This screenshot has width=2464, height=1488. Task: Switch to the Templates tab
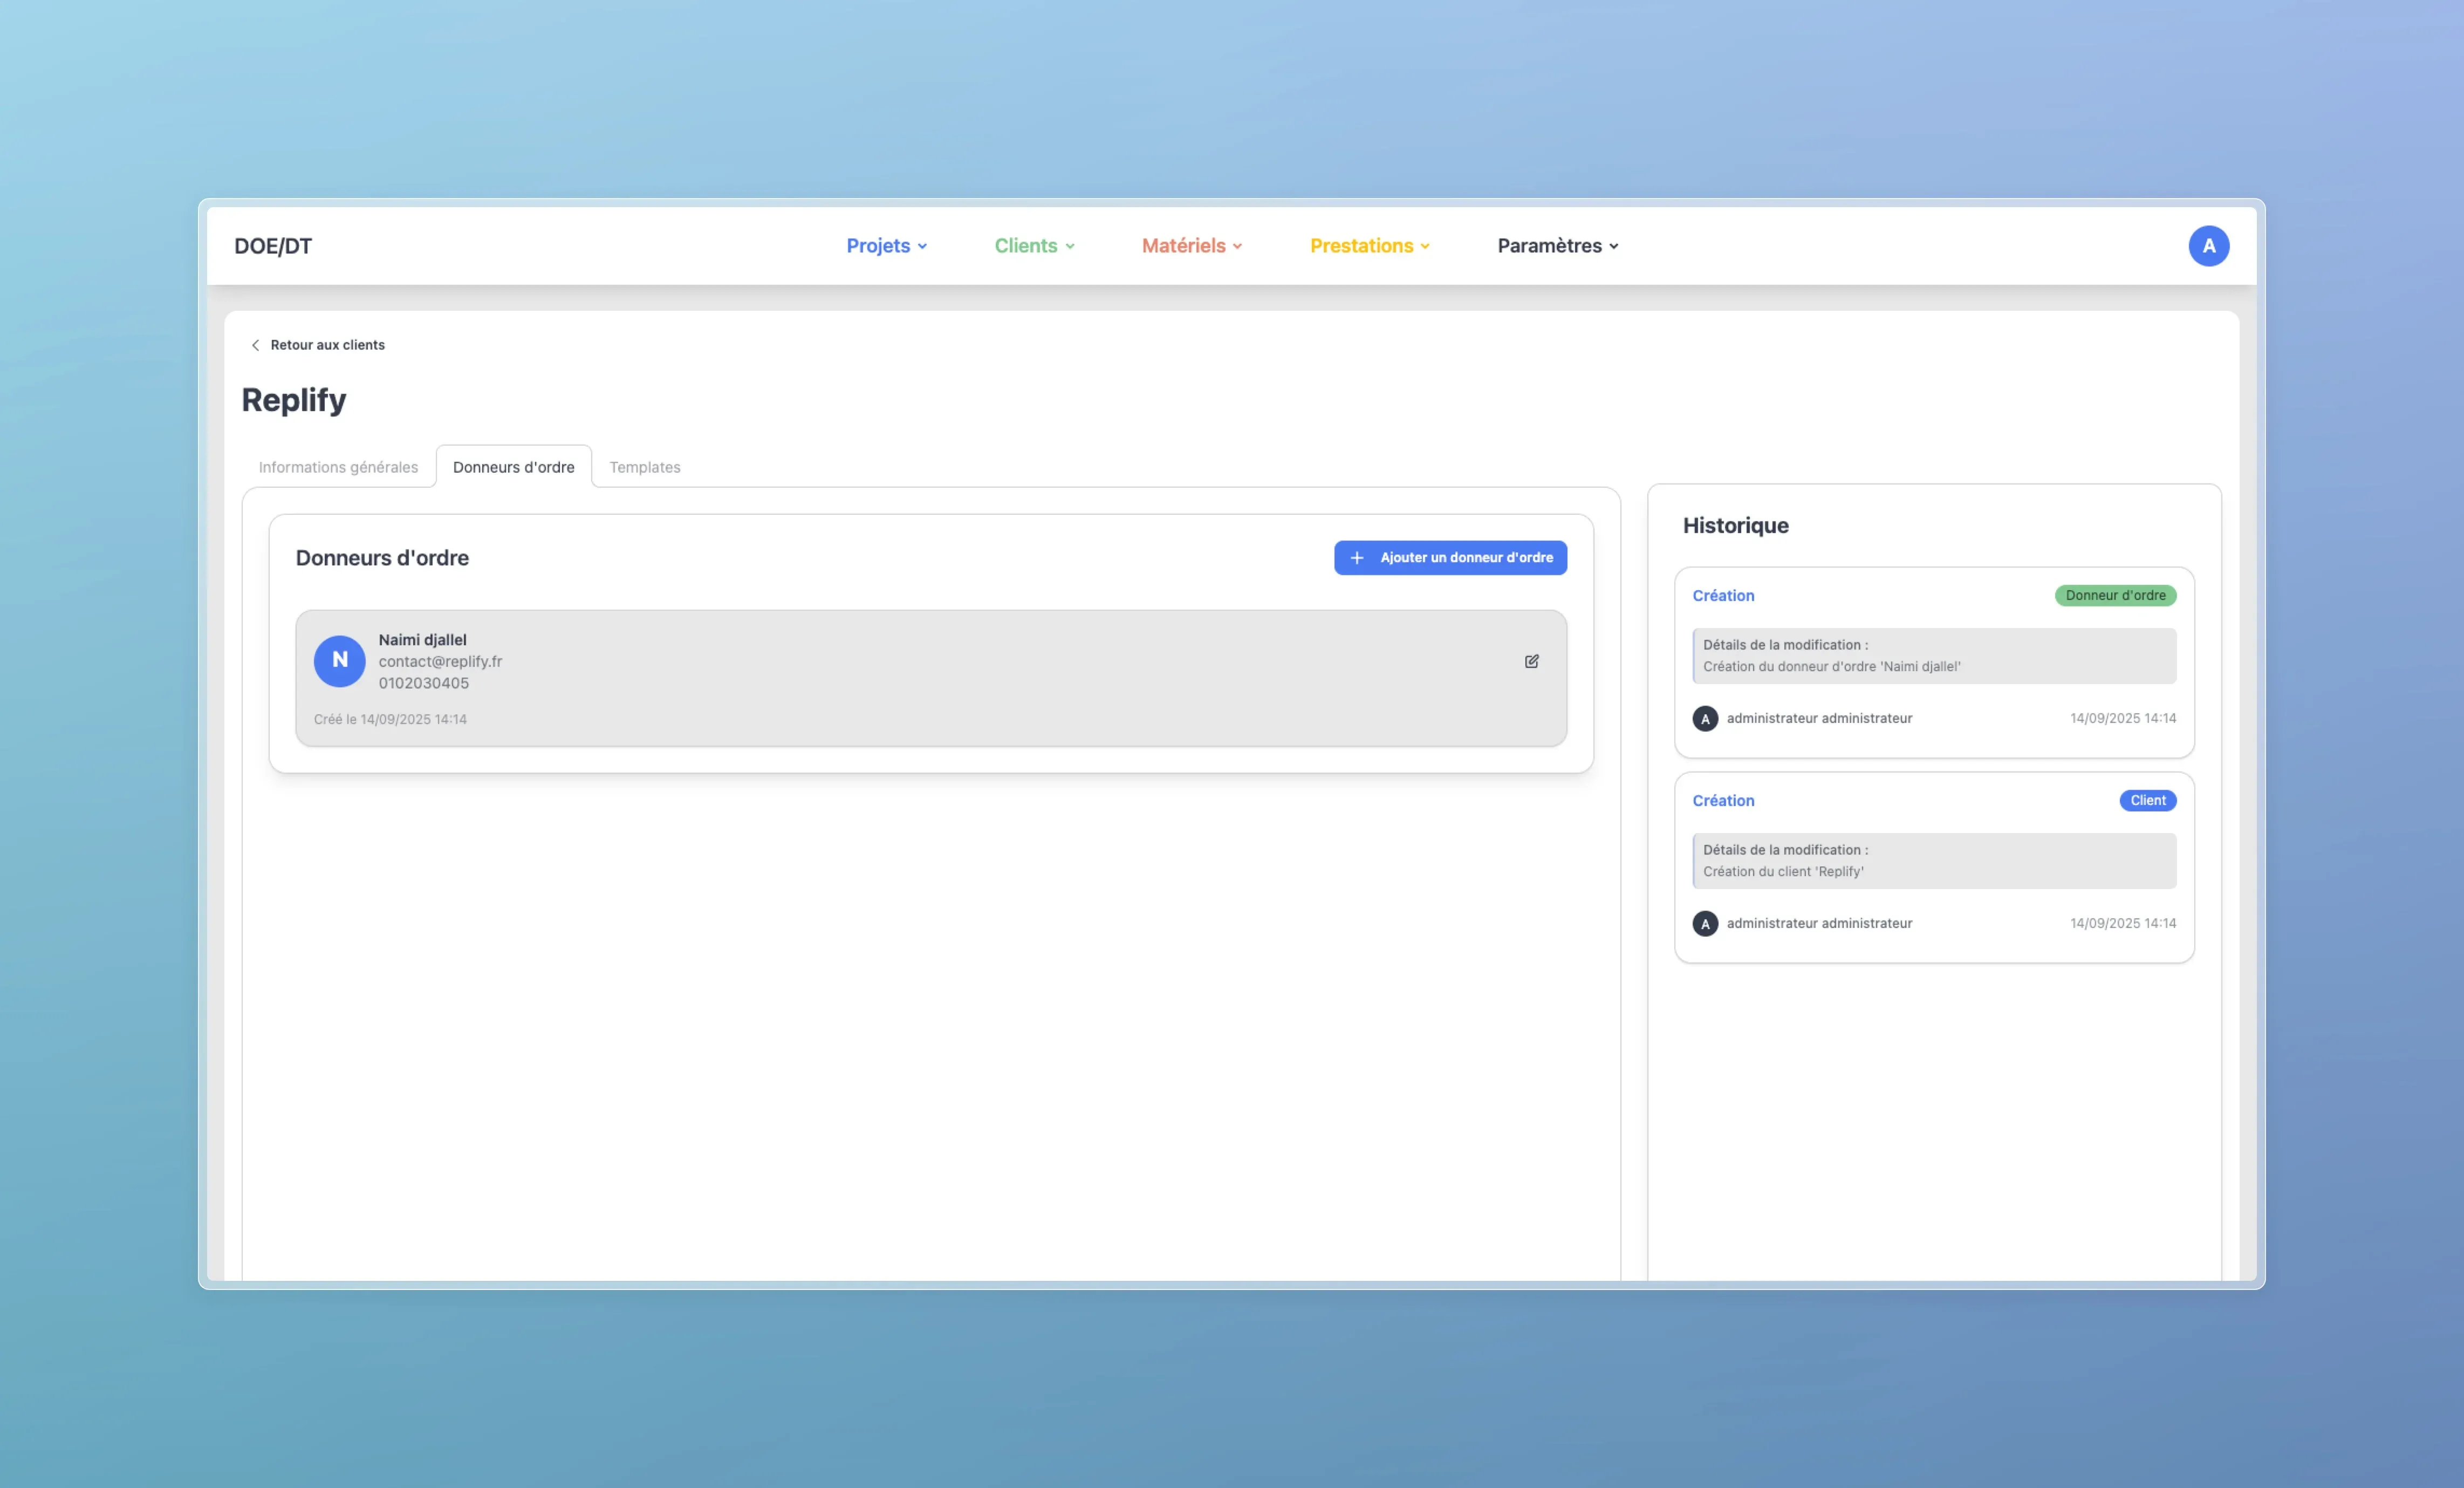tap(644, 467)
